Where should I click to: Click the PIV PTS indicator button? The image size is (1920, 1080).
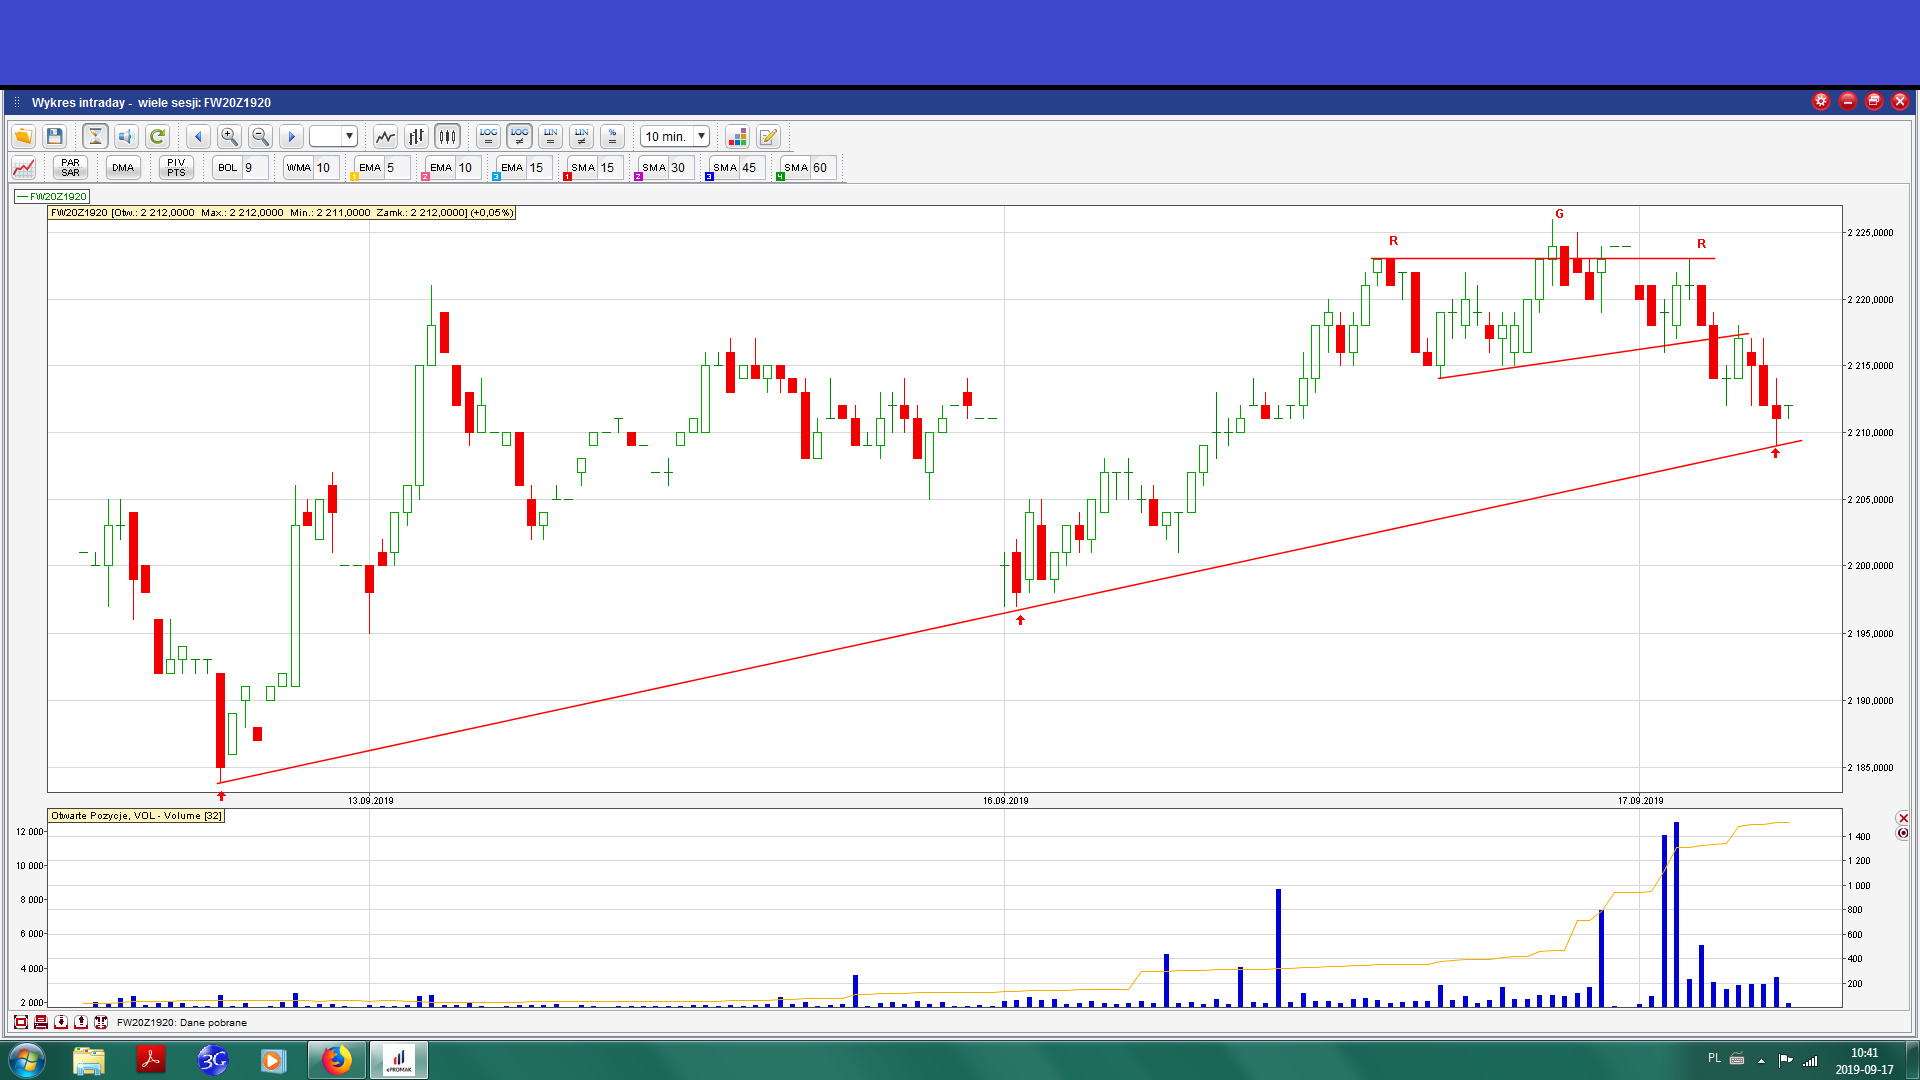pos(176,168)
